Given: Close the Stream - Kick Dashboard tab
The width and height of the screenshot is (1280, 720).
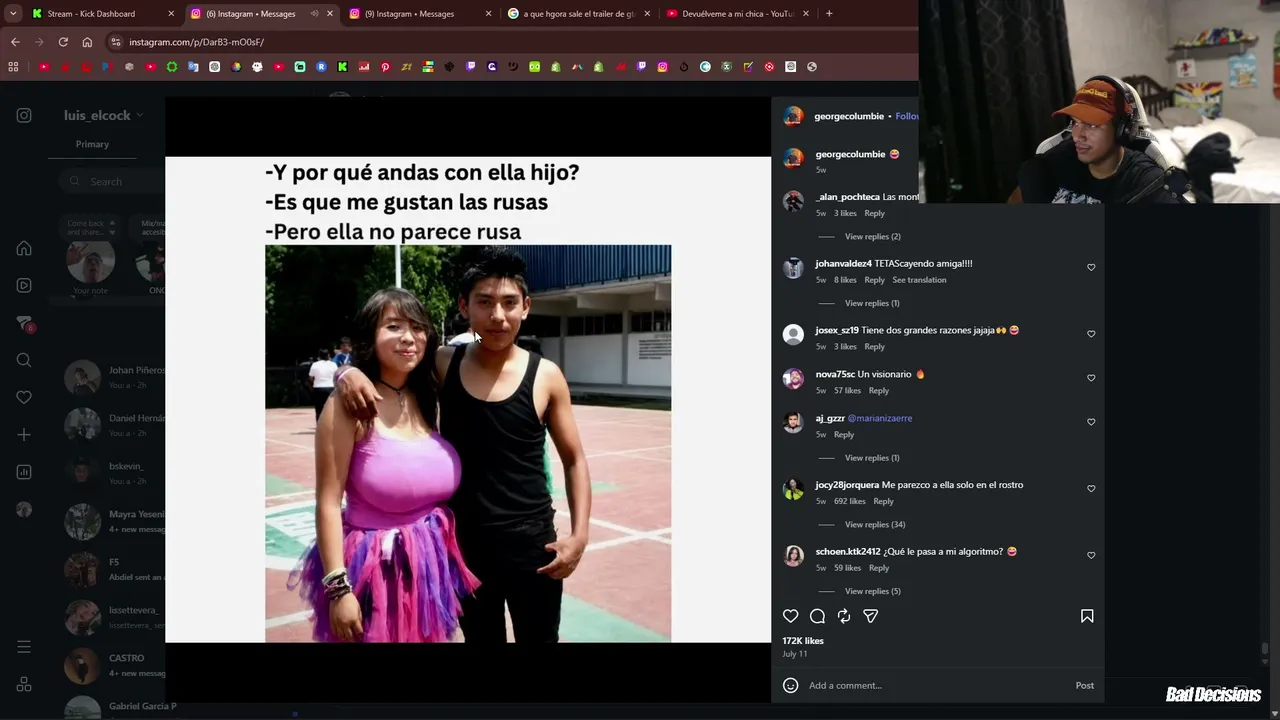Looking at the screenshot, I should [x=171, y=14].
